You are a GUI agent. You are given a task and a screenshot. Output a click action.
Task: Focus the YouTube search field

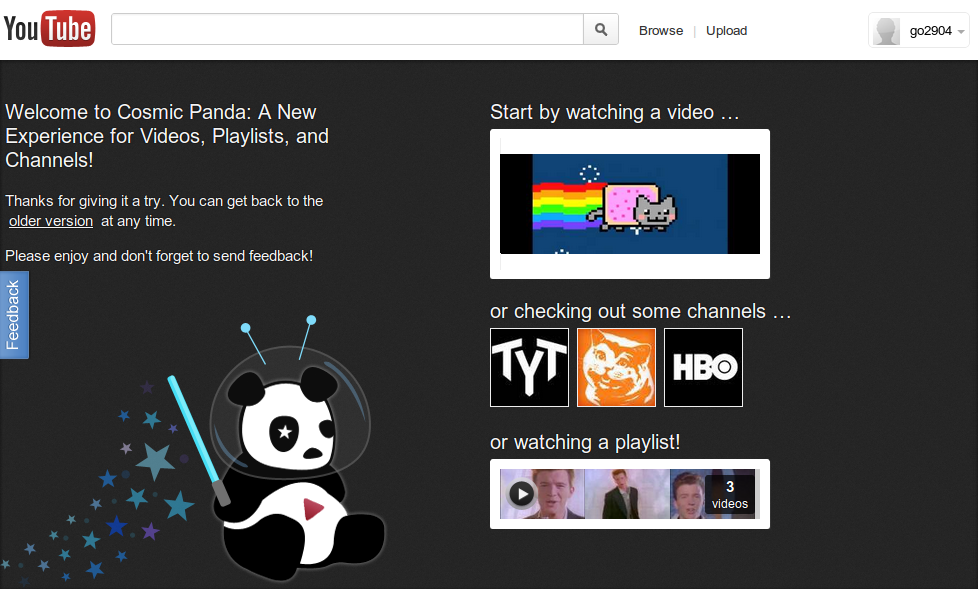pyautogui.click(x=348, y=29)
